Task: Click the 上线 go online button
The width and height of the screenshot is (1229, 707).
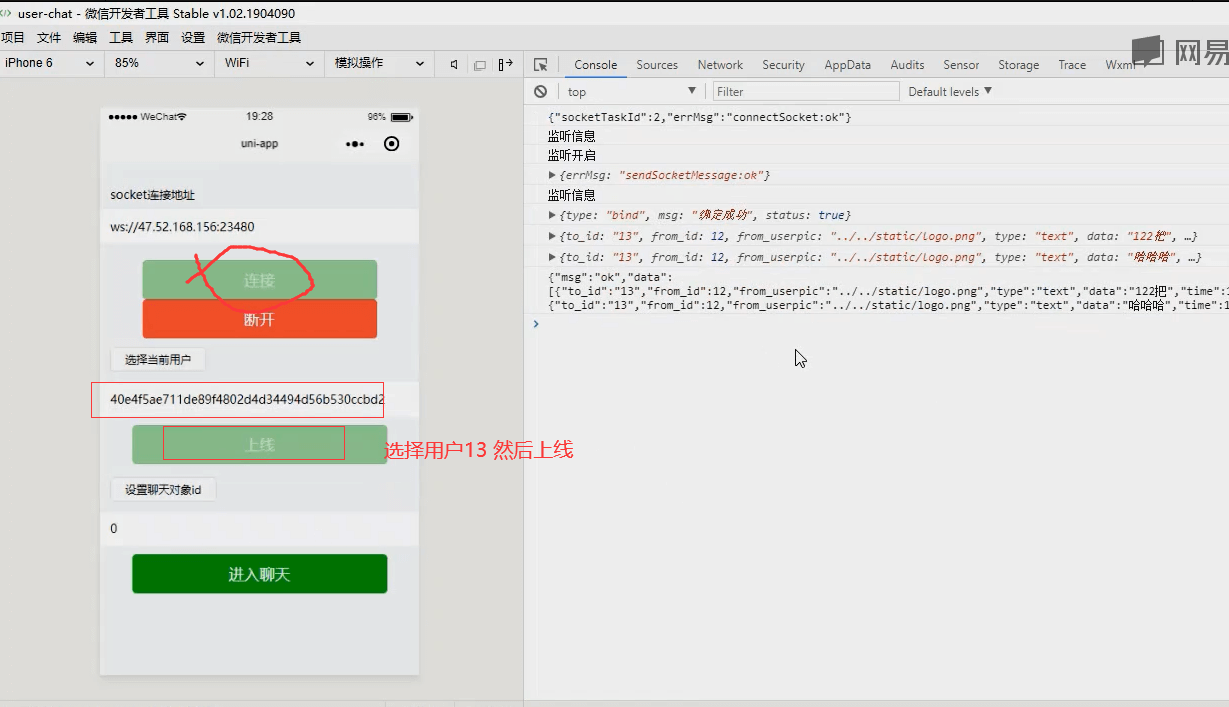Action: click(259, 445)
